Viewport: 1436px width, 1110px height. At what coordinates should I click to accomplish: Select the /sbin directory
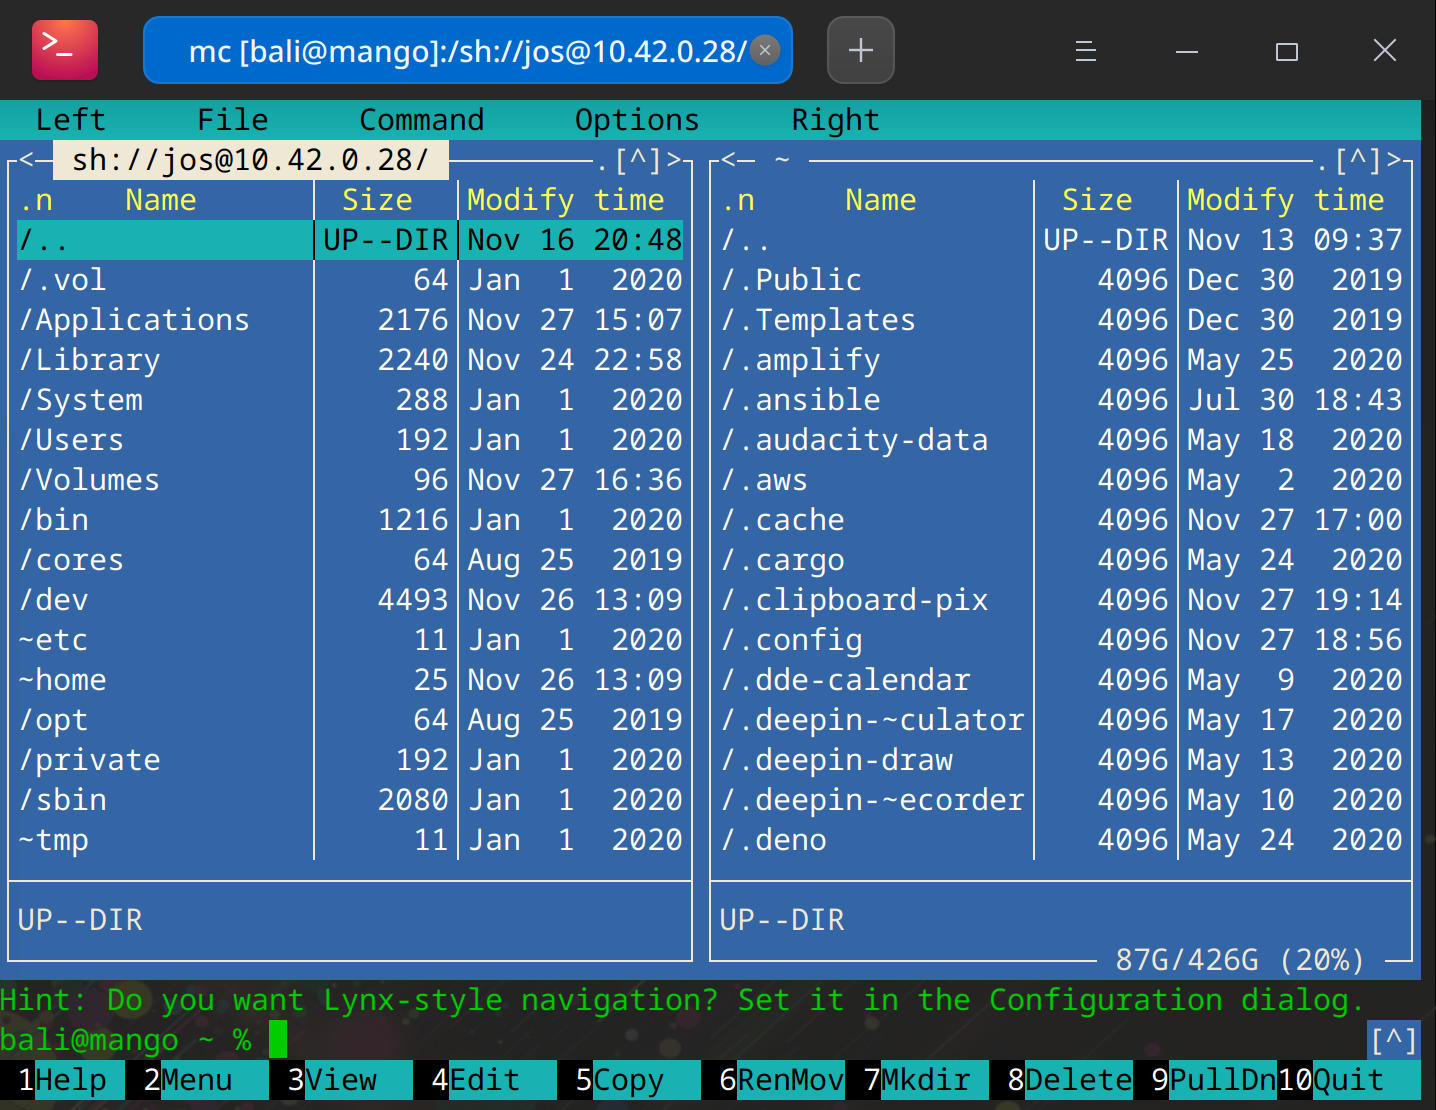pyautogui.click(x=350, y=800)
